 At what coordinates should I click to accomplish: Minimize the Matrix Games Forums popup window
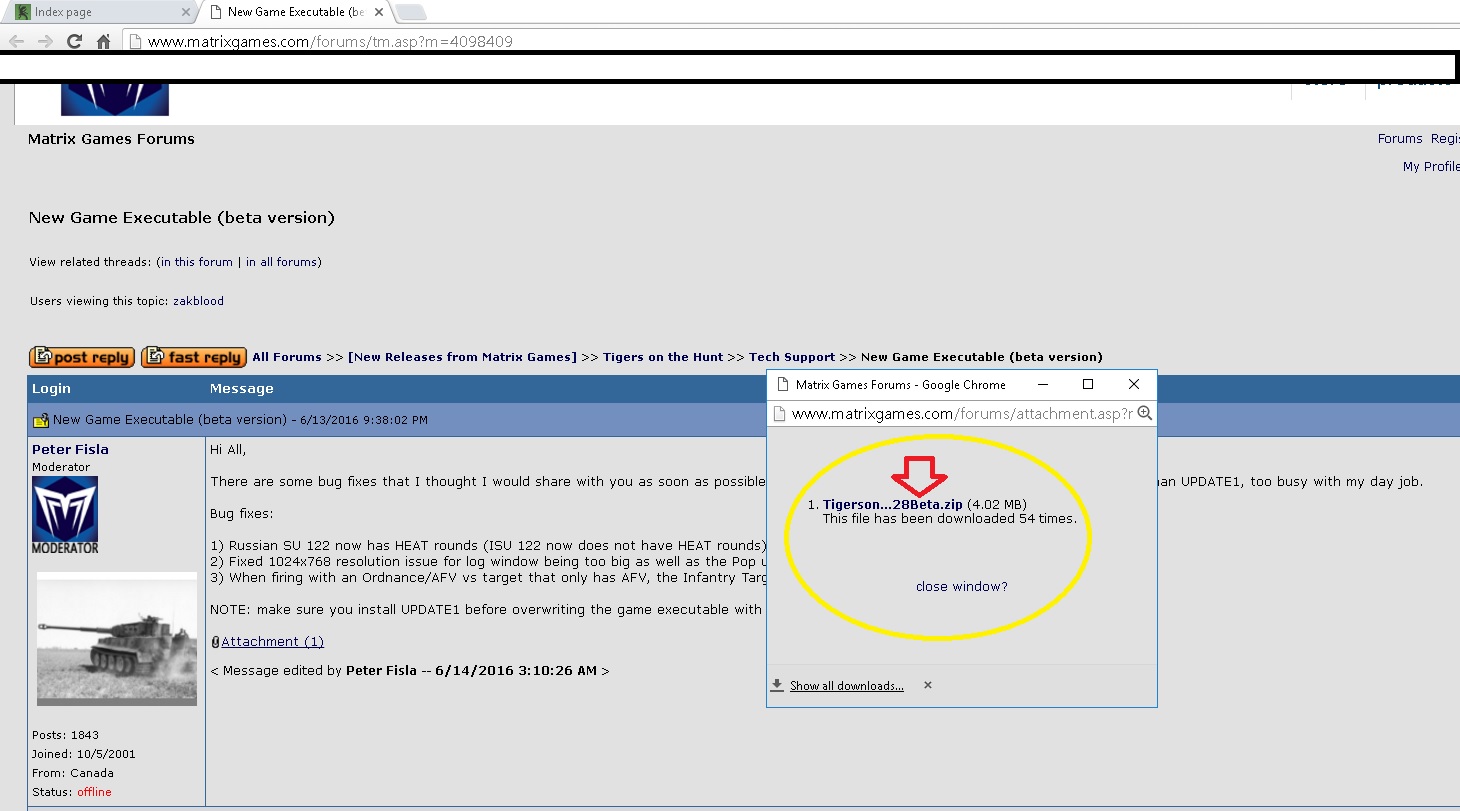pos(1043,384)
